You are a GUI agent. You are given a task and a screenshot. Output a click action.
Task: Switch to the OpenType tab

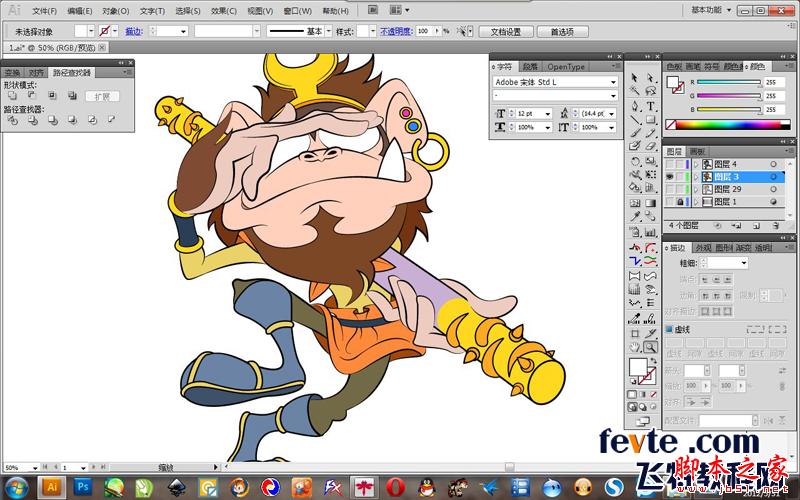(x=566, y=67)
